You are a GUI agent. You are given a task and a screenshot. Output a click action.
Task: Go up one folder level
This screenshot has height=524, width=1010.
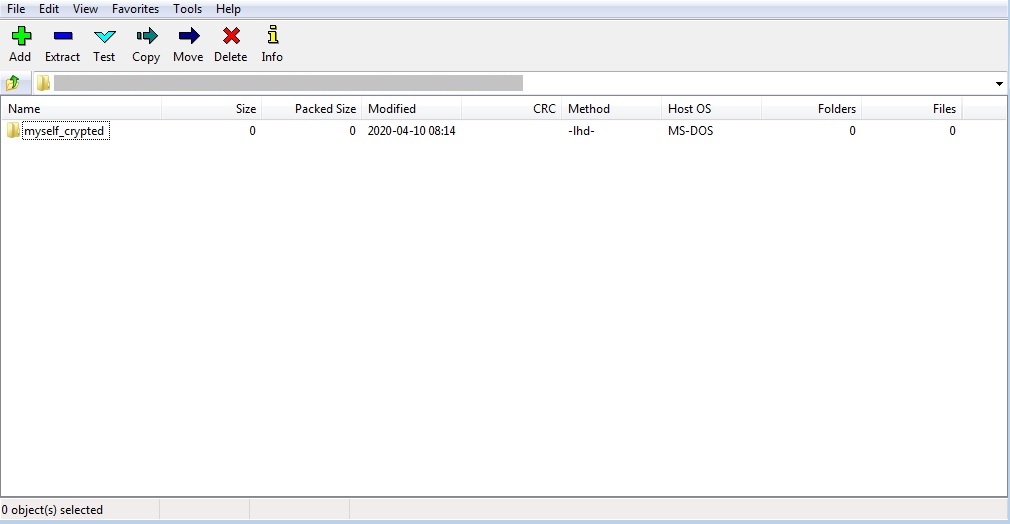pyautogui.click(x=14, y=83)
